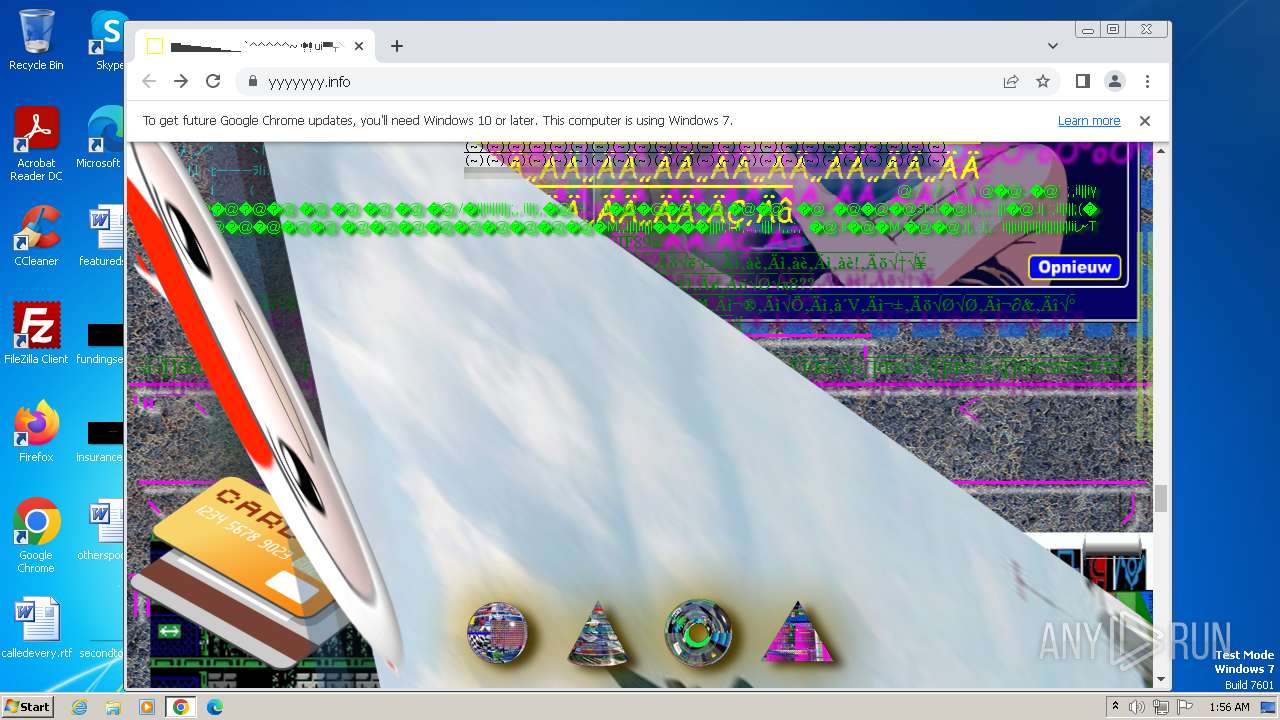Open the Chrome profile avatar
1280x720 pixels.
pos(1114,81)
